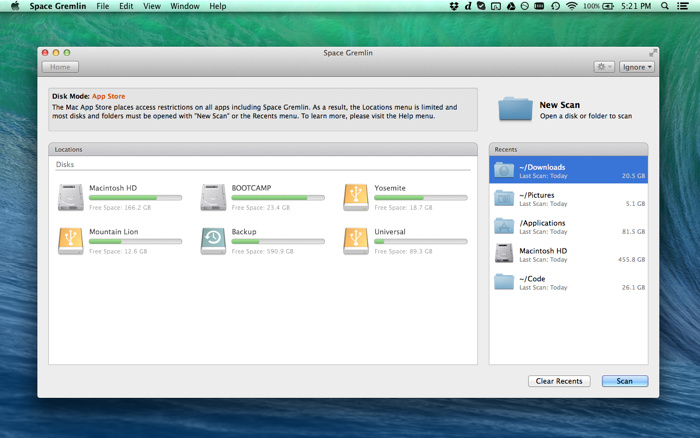Click the Clear Recents button
Image resolution: width=700 pixels, height=438 pixels.
pyautogui.click(x=559, y=381)
